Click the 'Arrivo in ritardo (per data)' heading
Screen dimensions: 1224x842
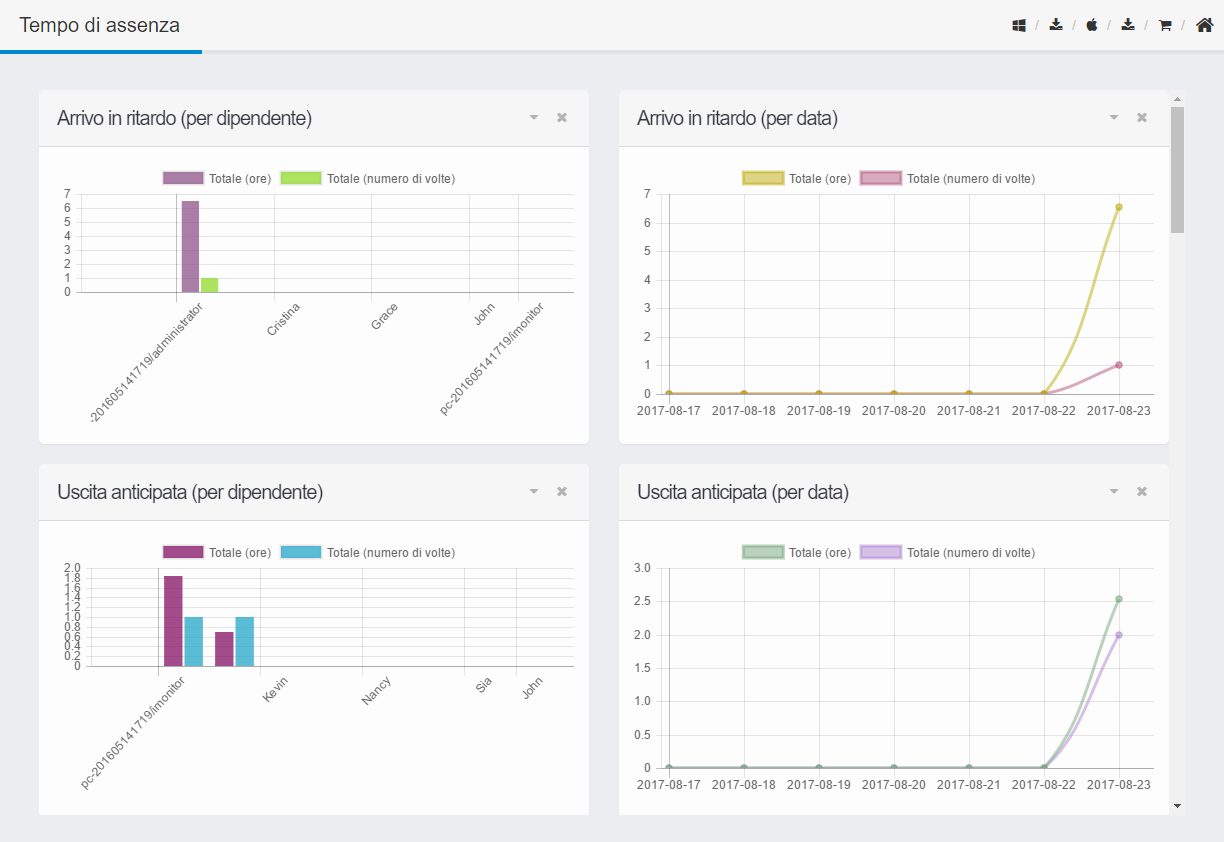737,118
